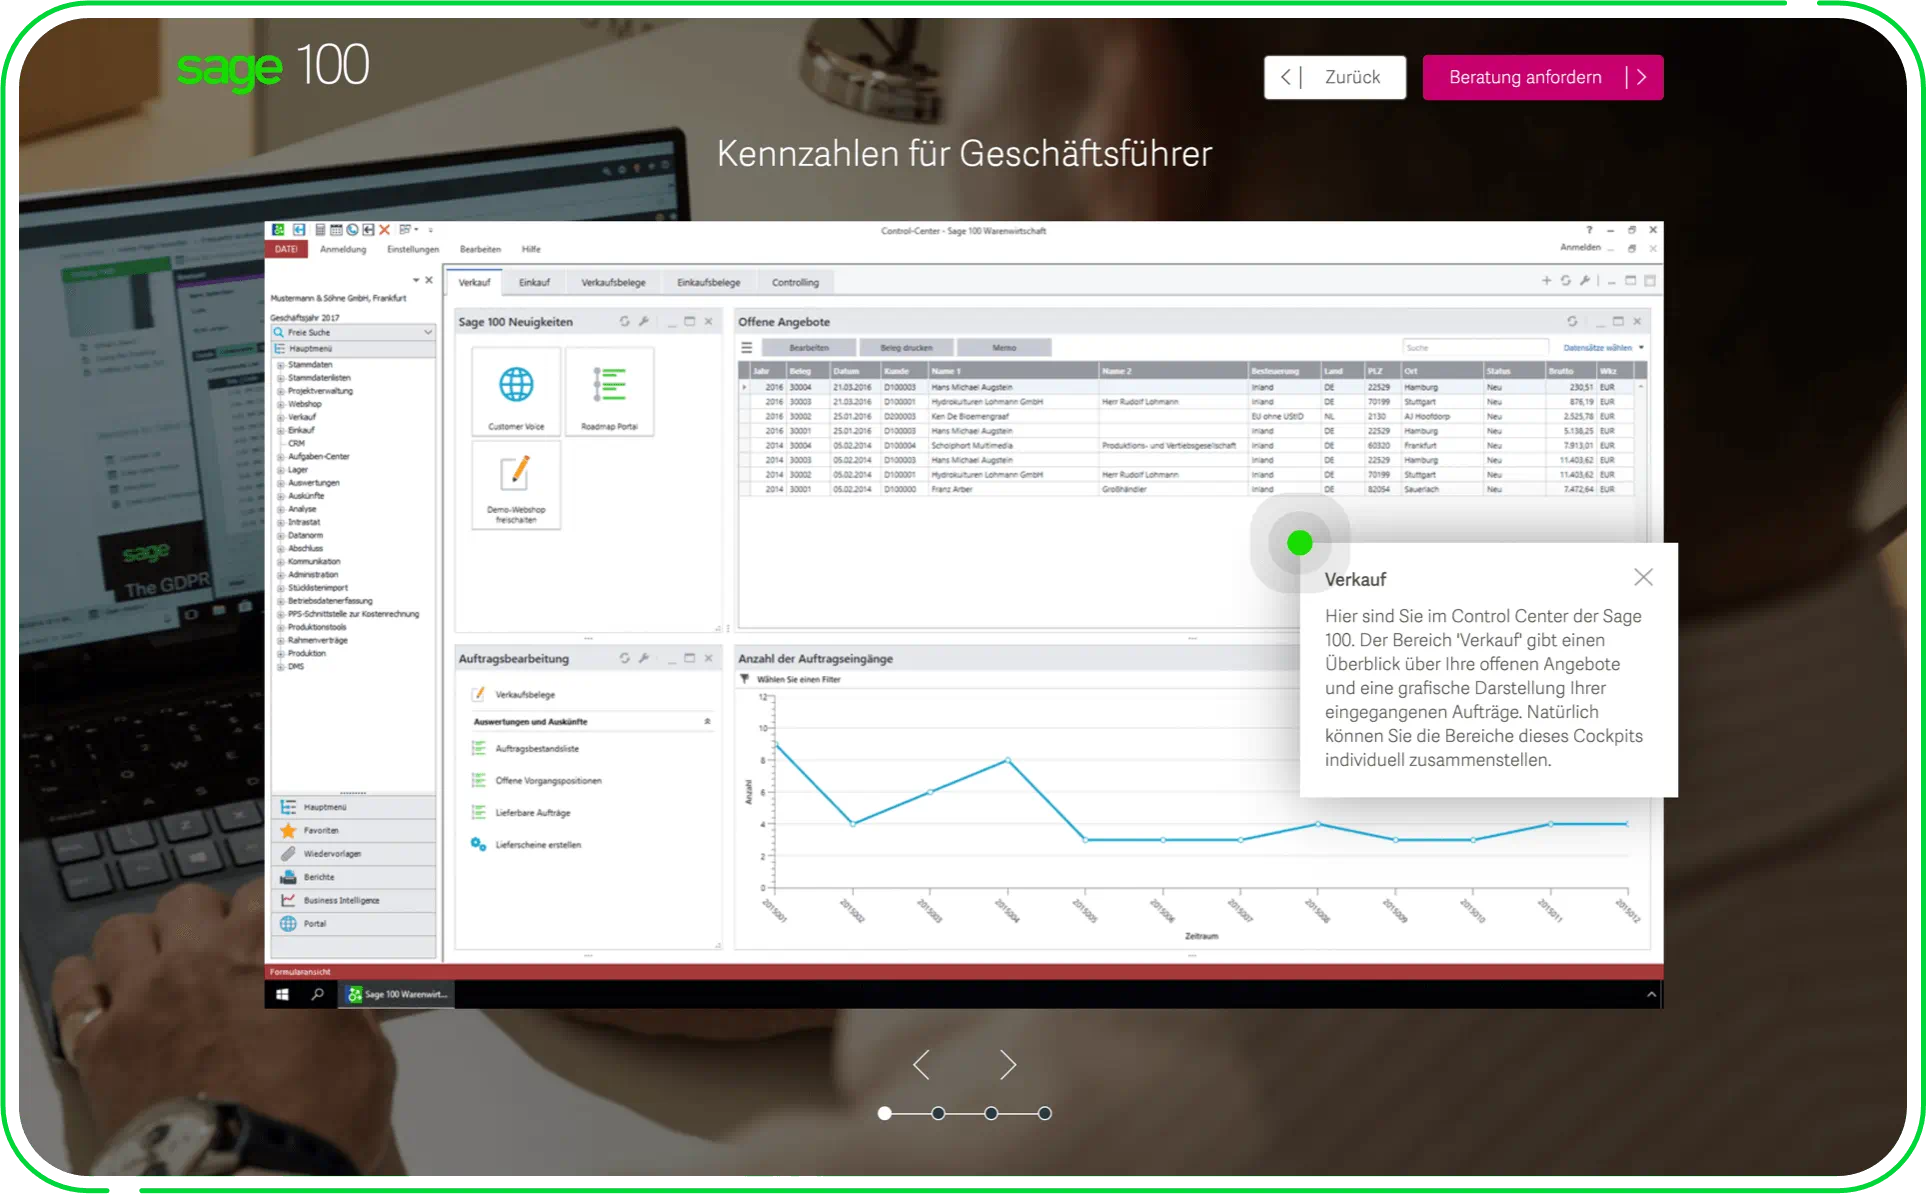Open wrench settings of Auftragsbearbeitung panel

[x=644, y=658]
